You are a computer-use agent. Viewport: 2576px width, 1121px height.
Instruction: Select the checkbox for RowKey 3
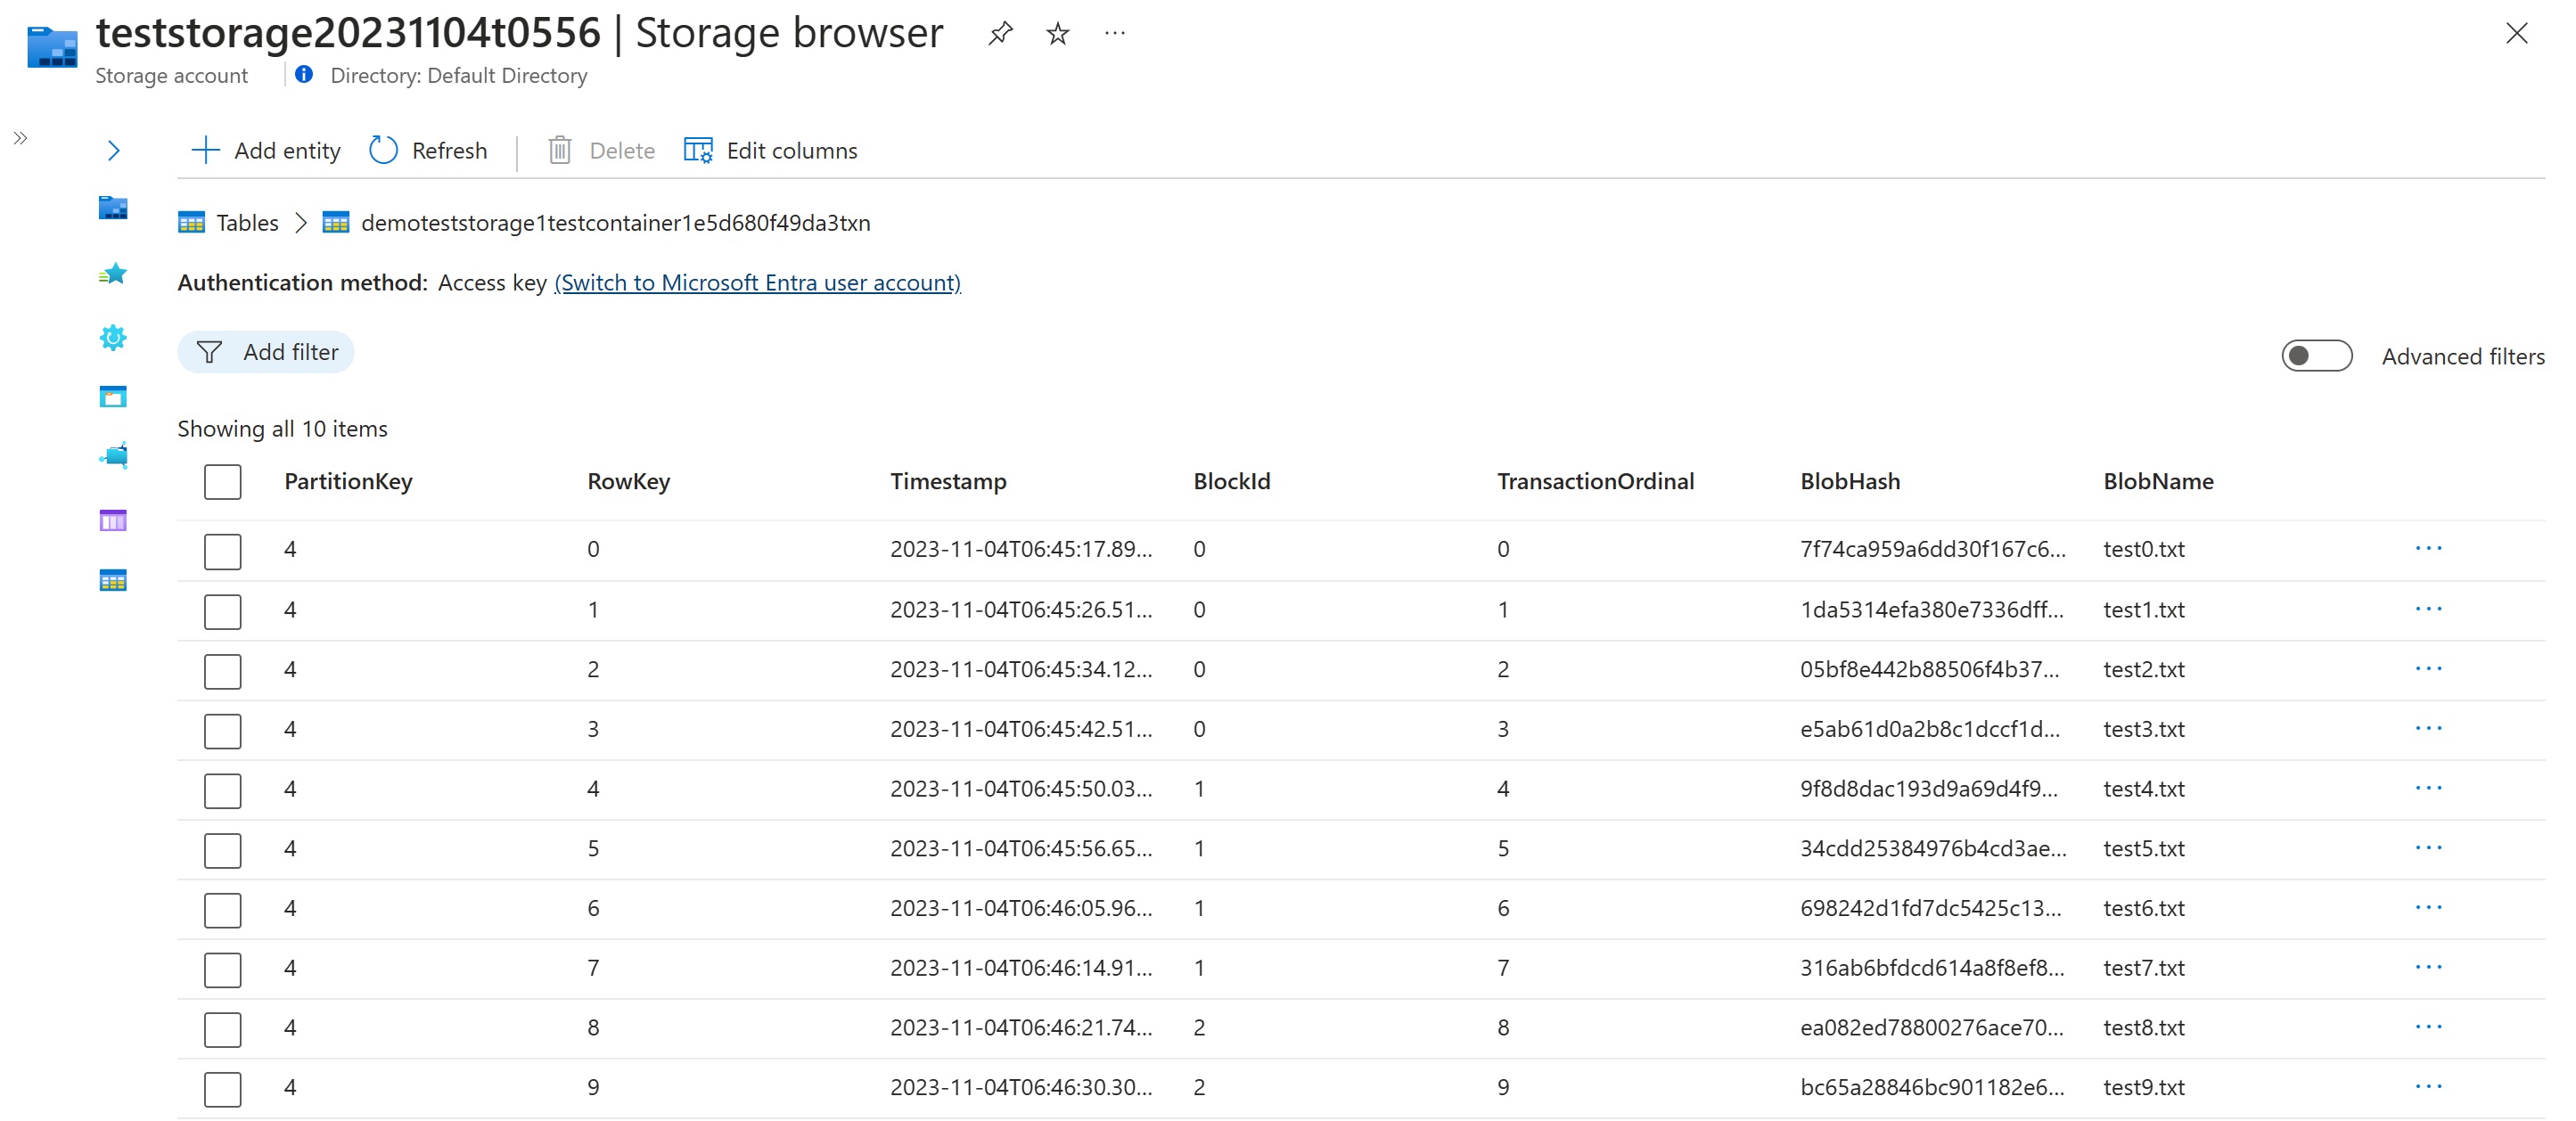tap(218, 727)
